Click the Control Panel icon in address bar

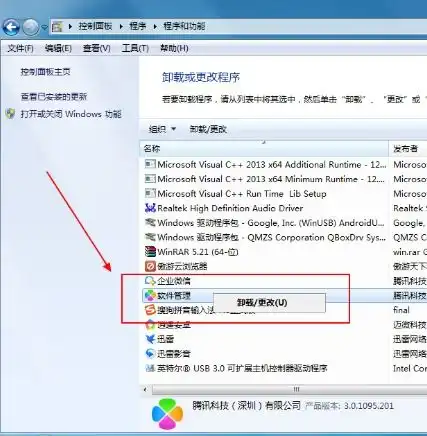[57, 26]
